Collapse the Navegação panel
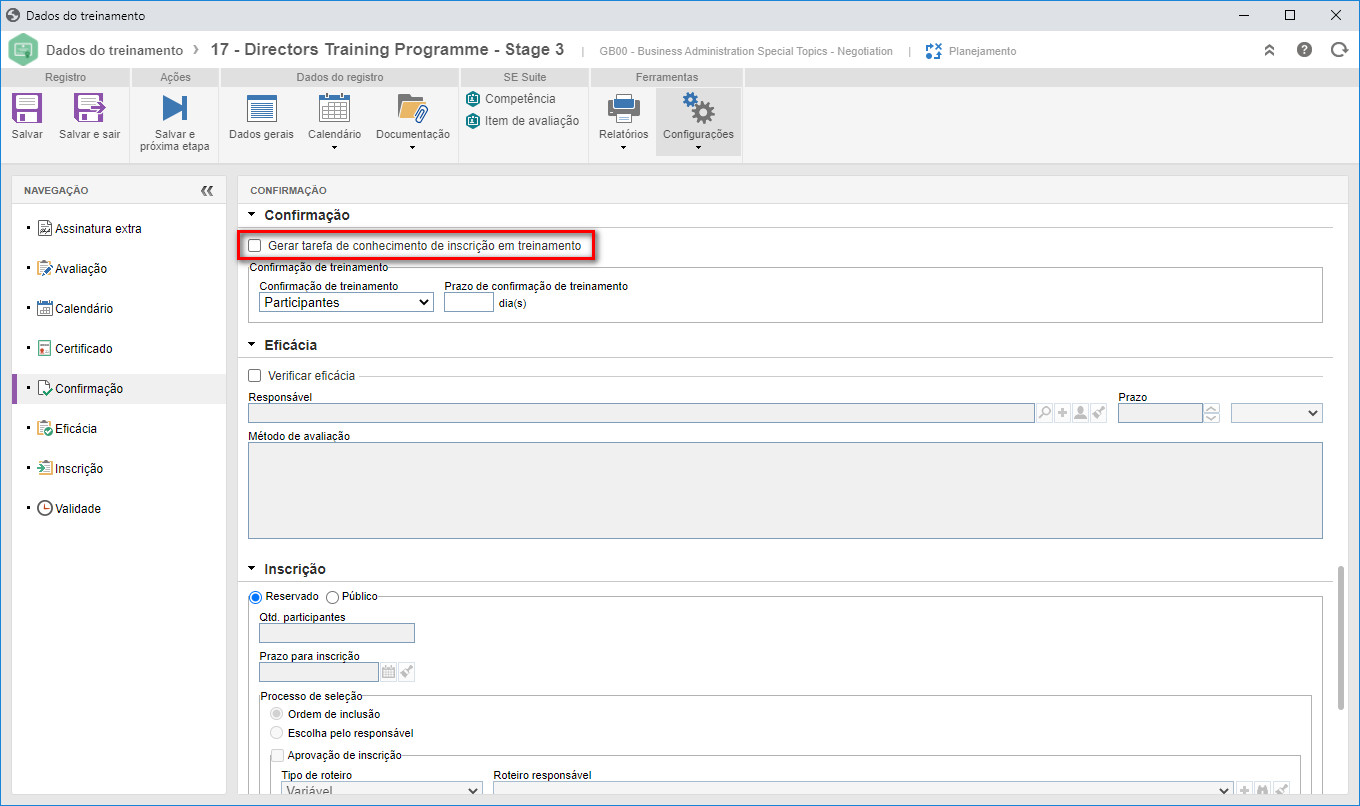 [207, 190]
